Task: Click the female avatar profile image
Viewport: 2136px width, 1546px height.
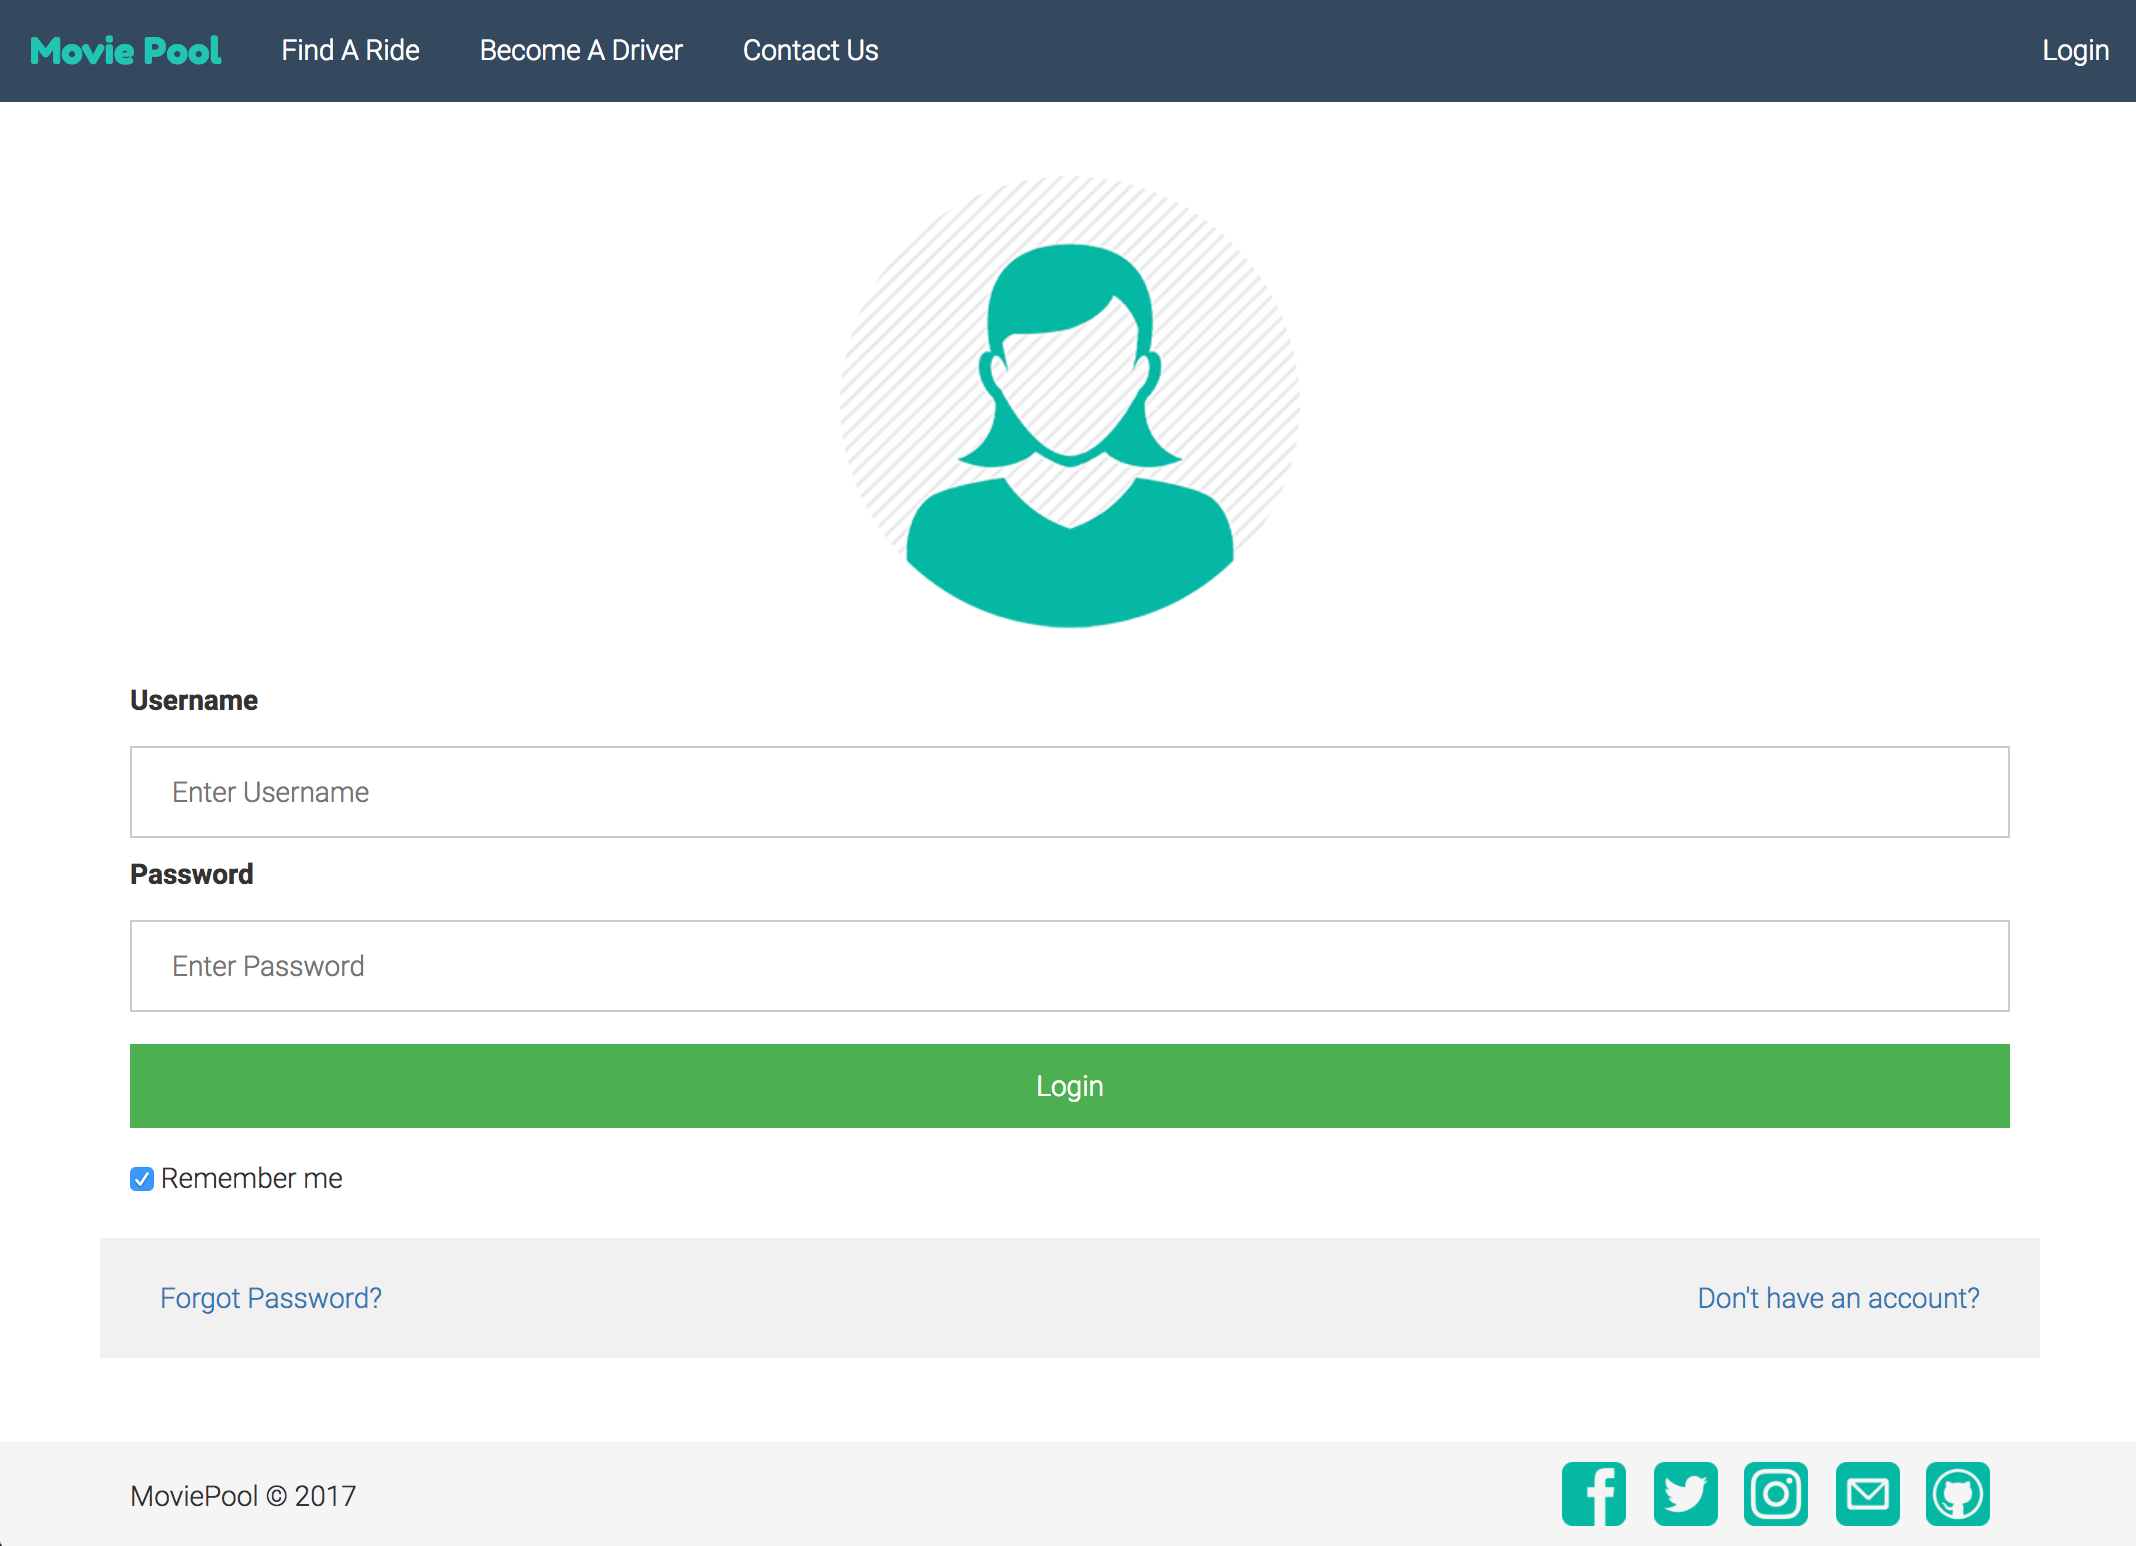Action: [x=1069, y=402]
